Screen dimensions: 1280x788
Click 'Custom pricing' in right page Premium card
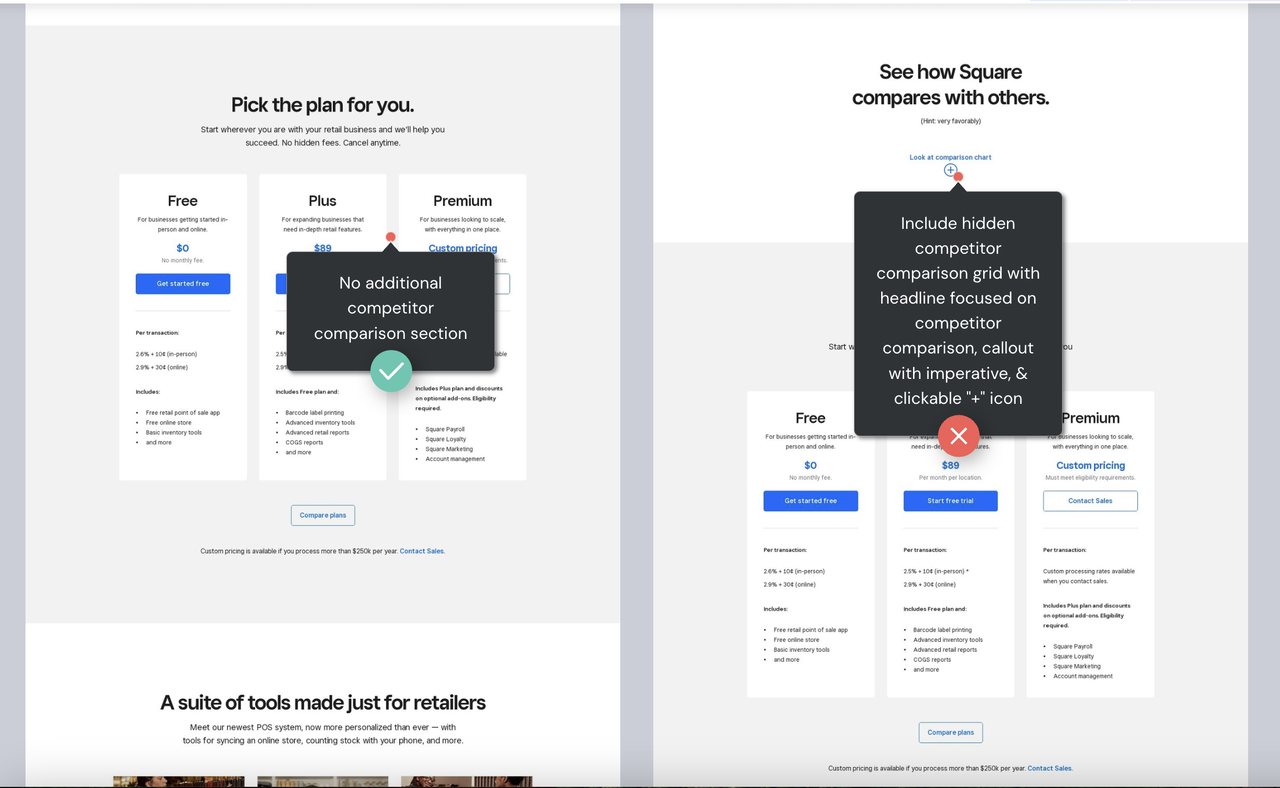point(1090,465)
